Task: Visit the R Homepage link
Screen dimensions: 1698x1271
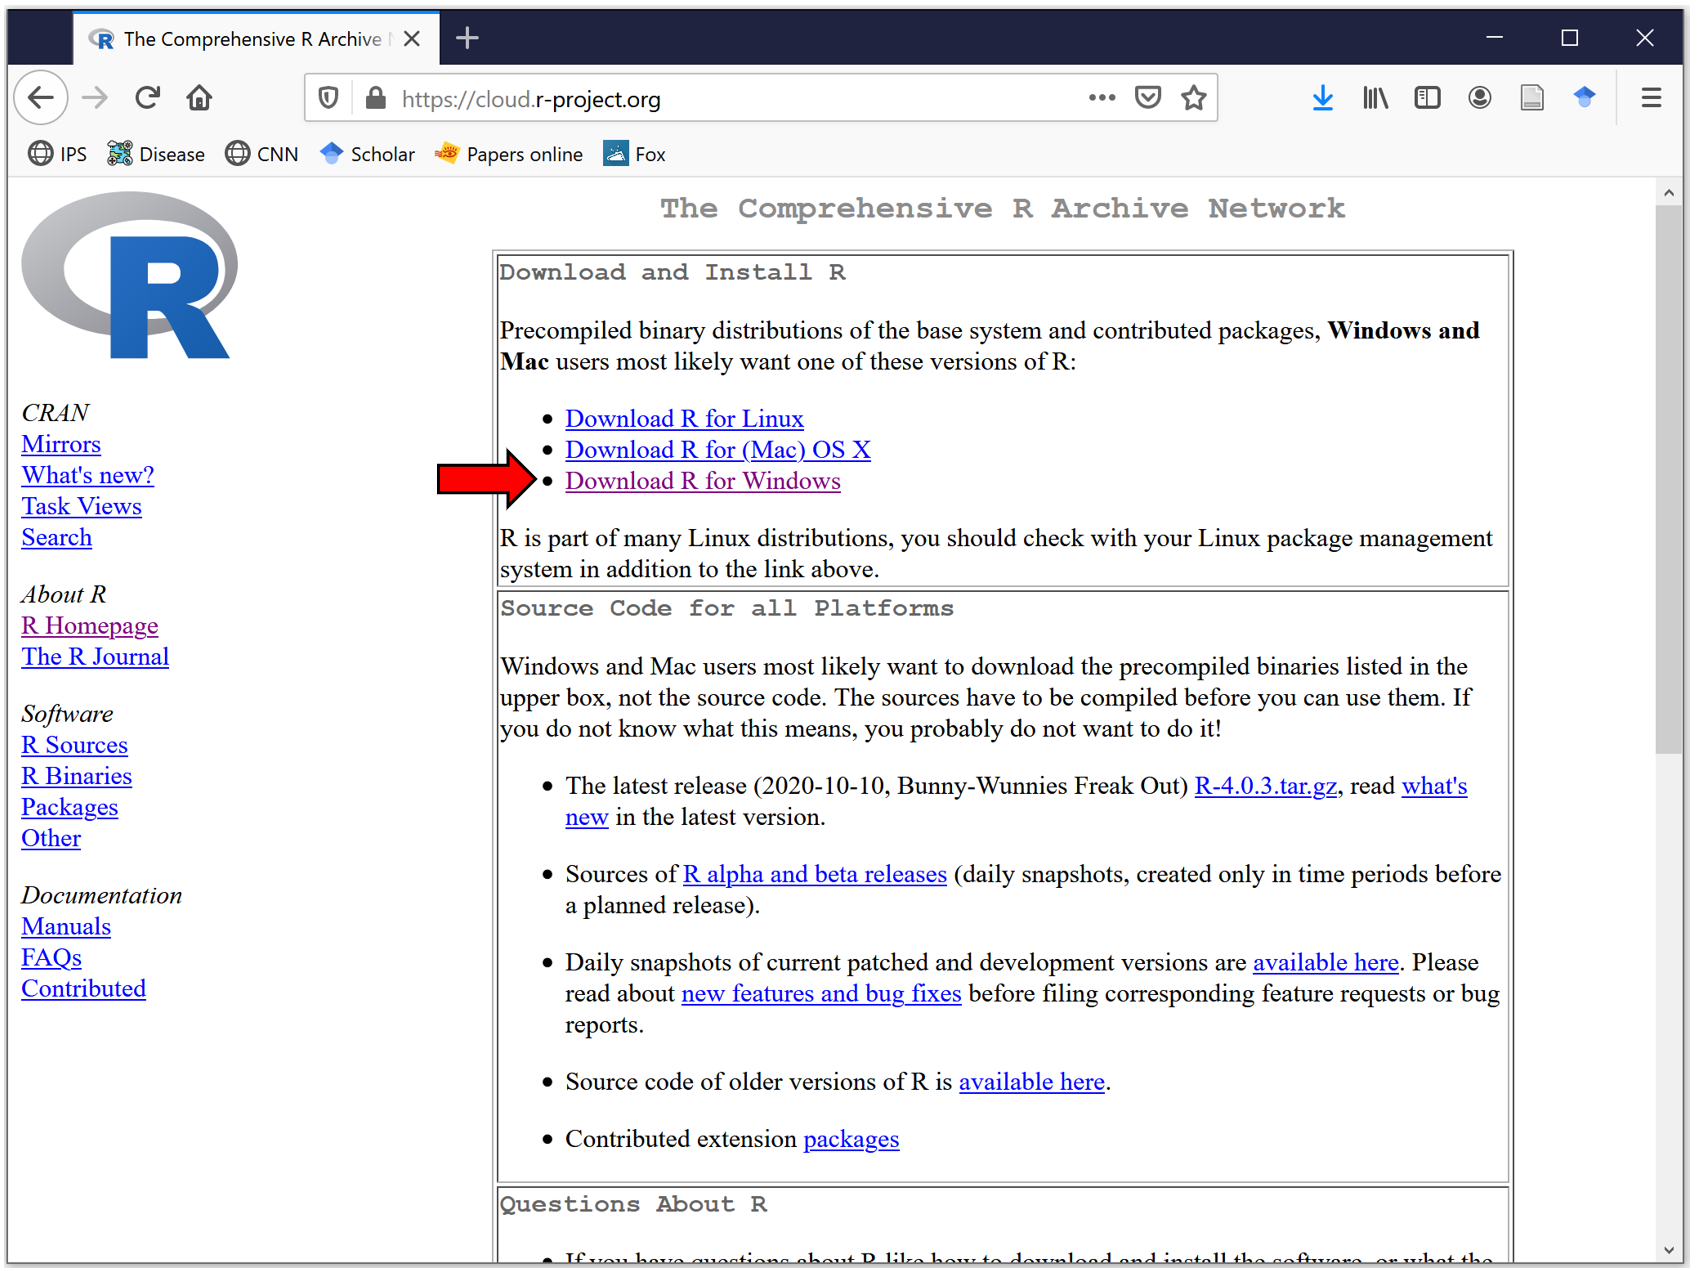Action: click(90, 626)
